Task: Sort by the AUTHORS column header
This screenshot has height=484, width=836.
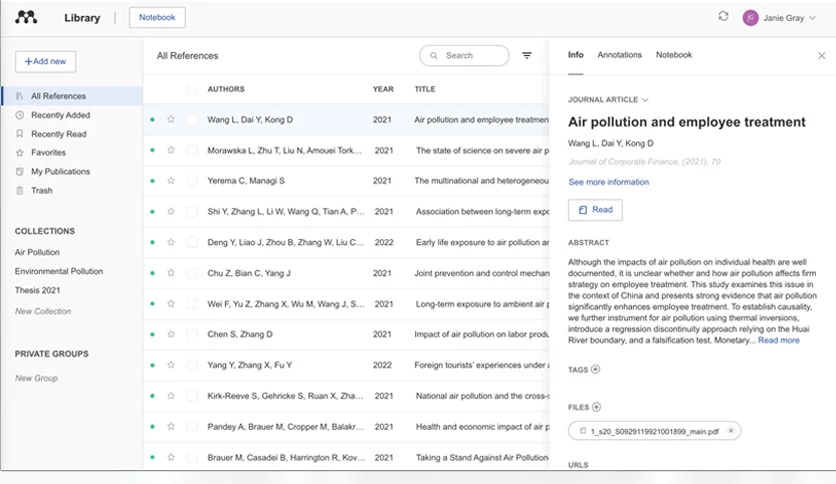Action: coord(226,89)
